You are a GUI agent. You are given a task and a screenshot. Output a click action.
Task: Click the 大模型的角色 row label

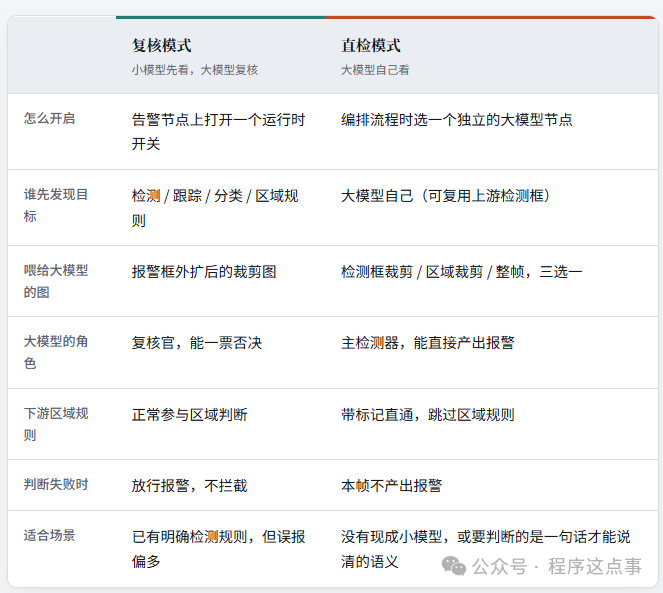tap(56, 352)
